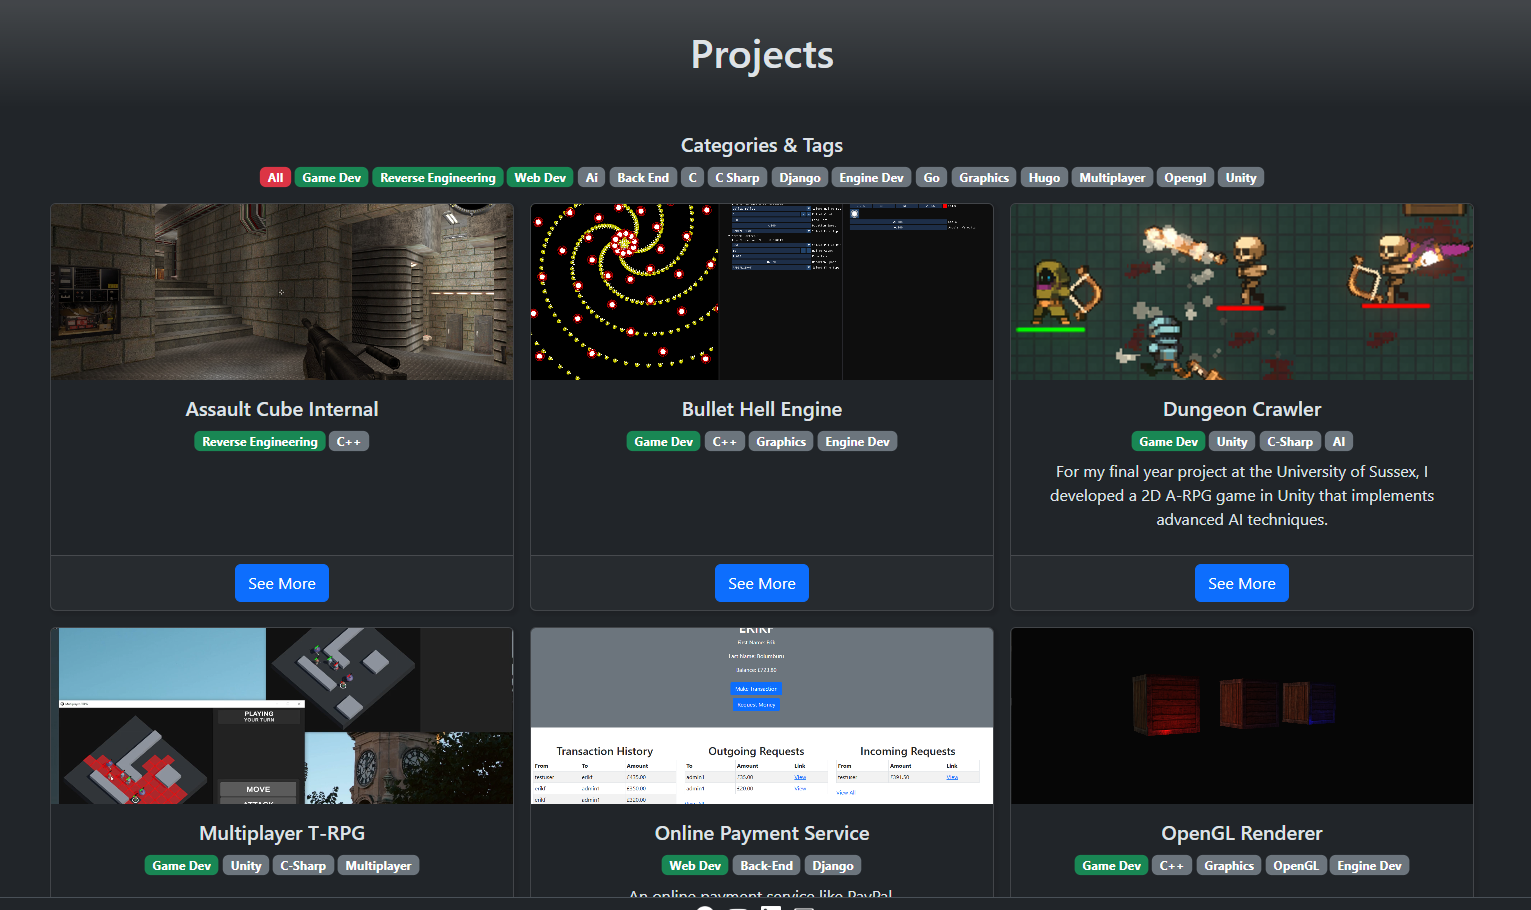Filter by Engine Dev in the Categories & Tags bar
1531x910 pixels.
[x=871, y=177]
